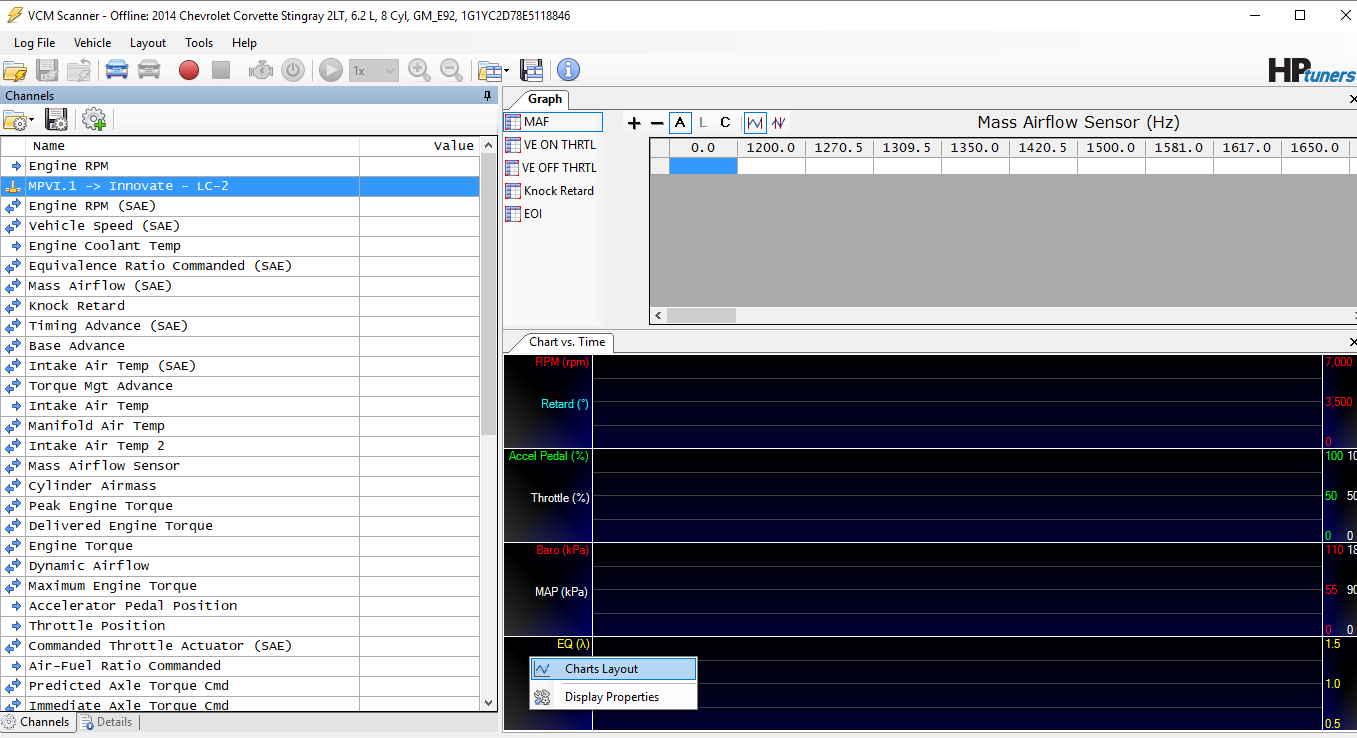Expand the layout folder dropdown arrow
Image resolution: width=1357 pixels, height=738 pixels.
point(506,71)
